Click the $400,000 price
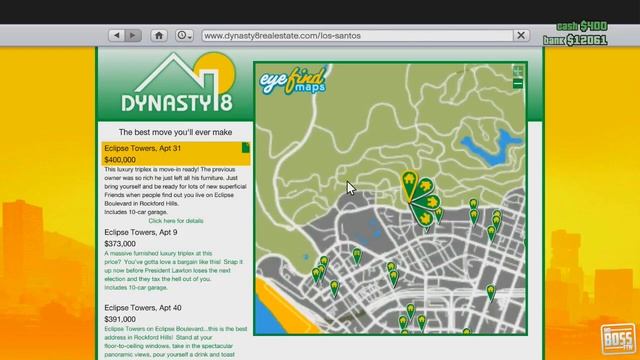640x360 pixels. tap(120, 160)
